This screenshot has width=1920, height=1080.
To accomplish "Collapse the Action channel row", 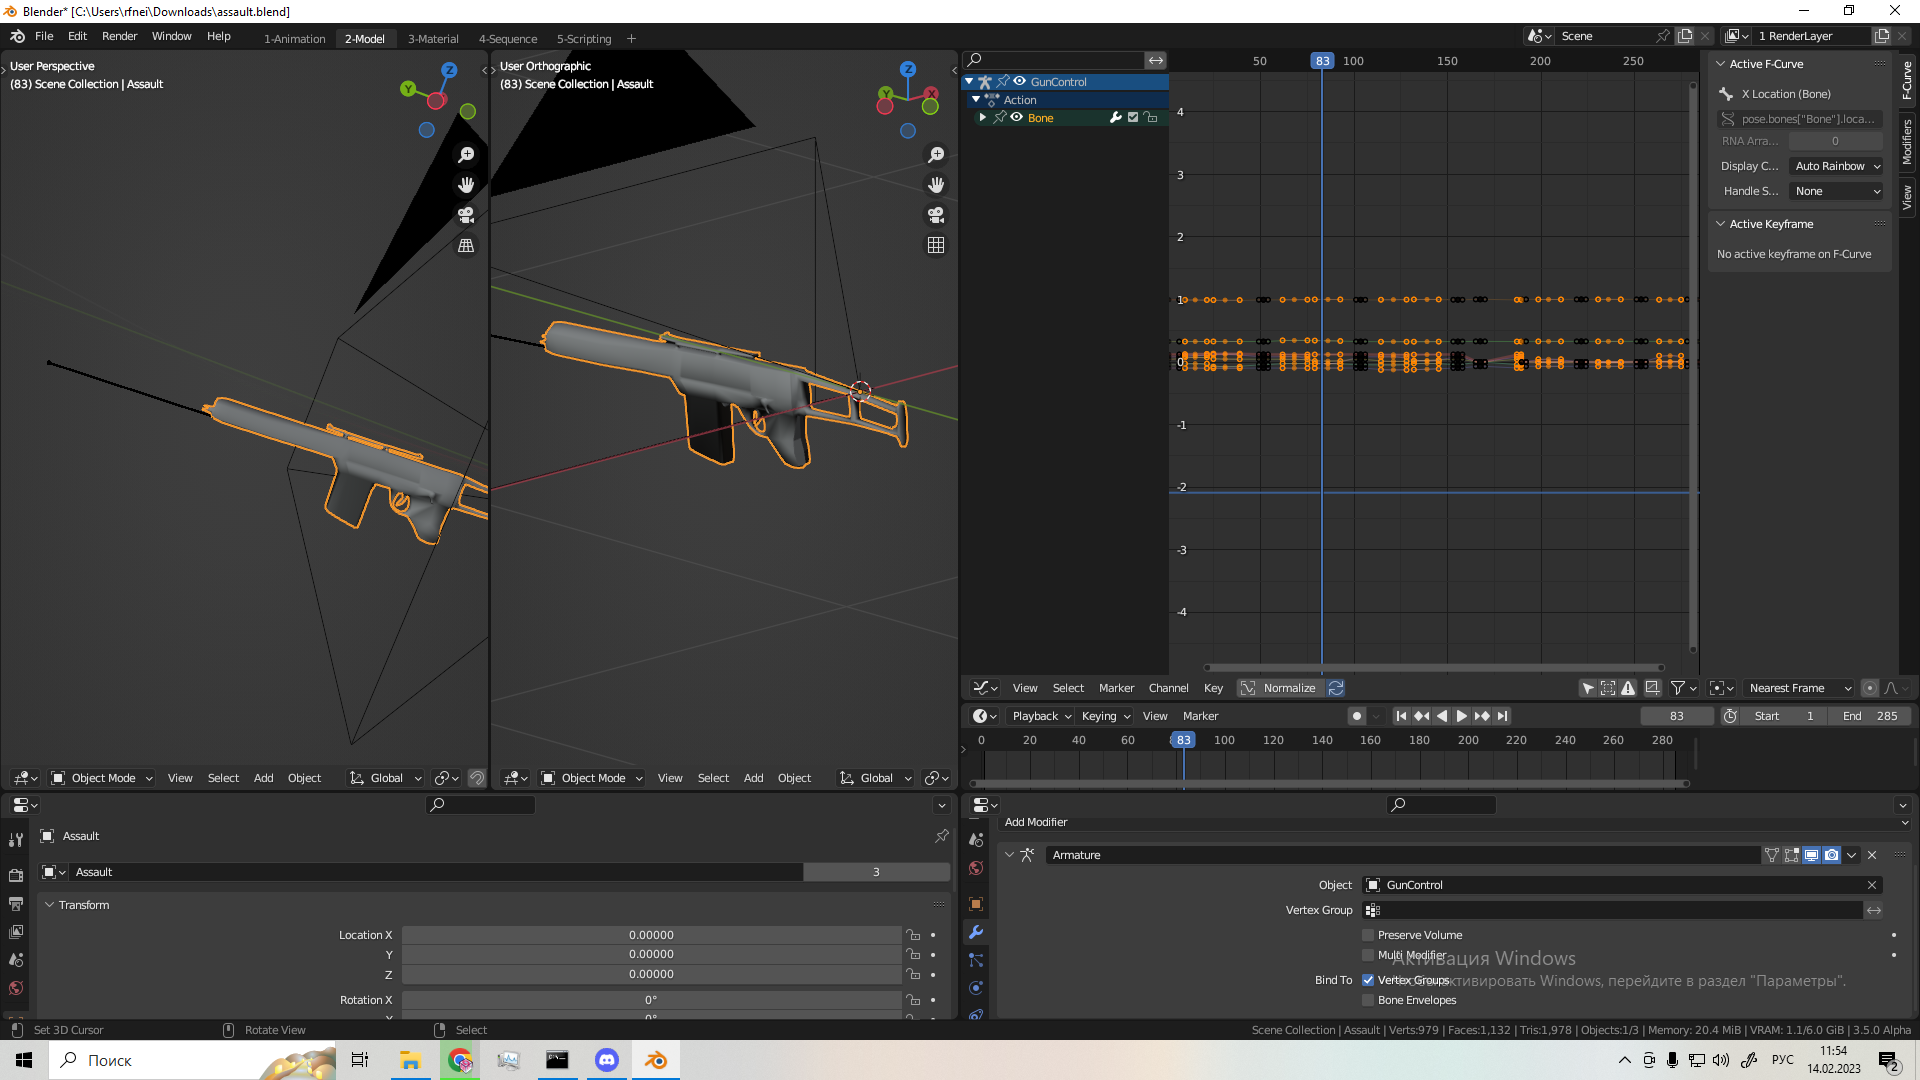I will point(976,100).
